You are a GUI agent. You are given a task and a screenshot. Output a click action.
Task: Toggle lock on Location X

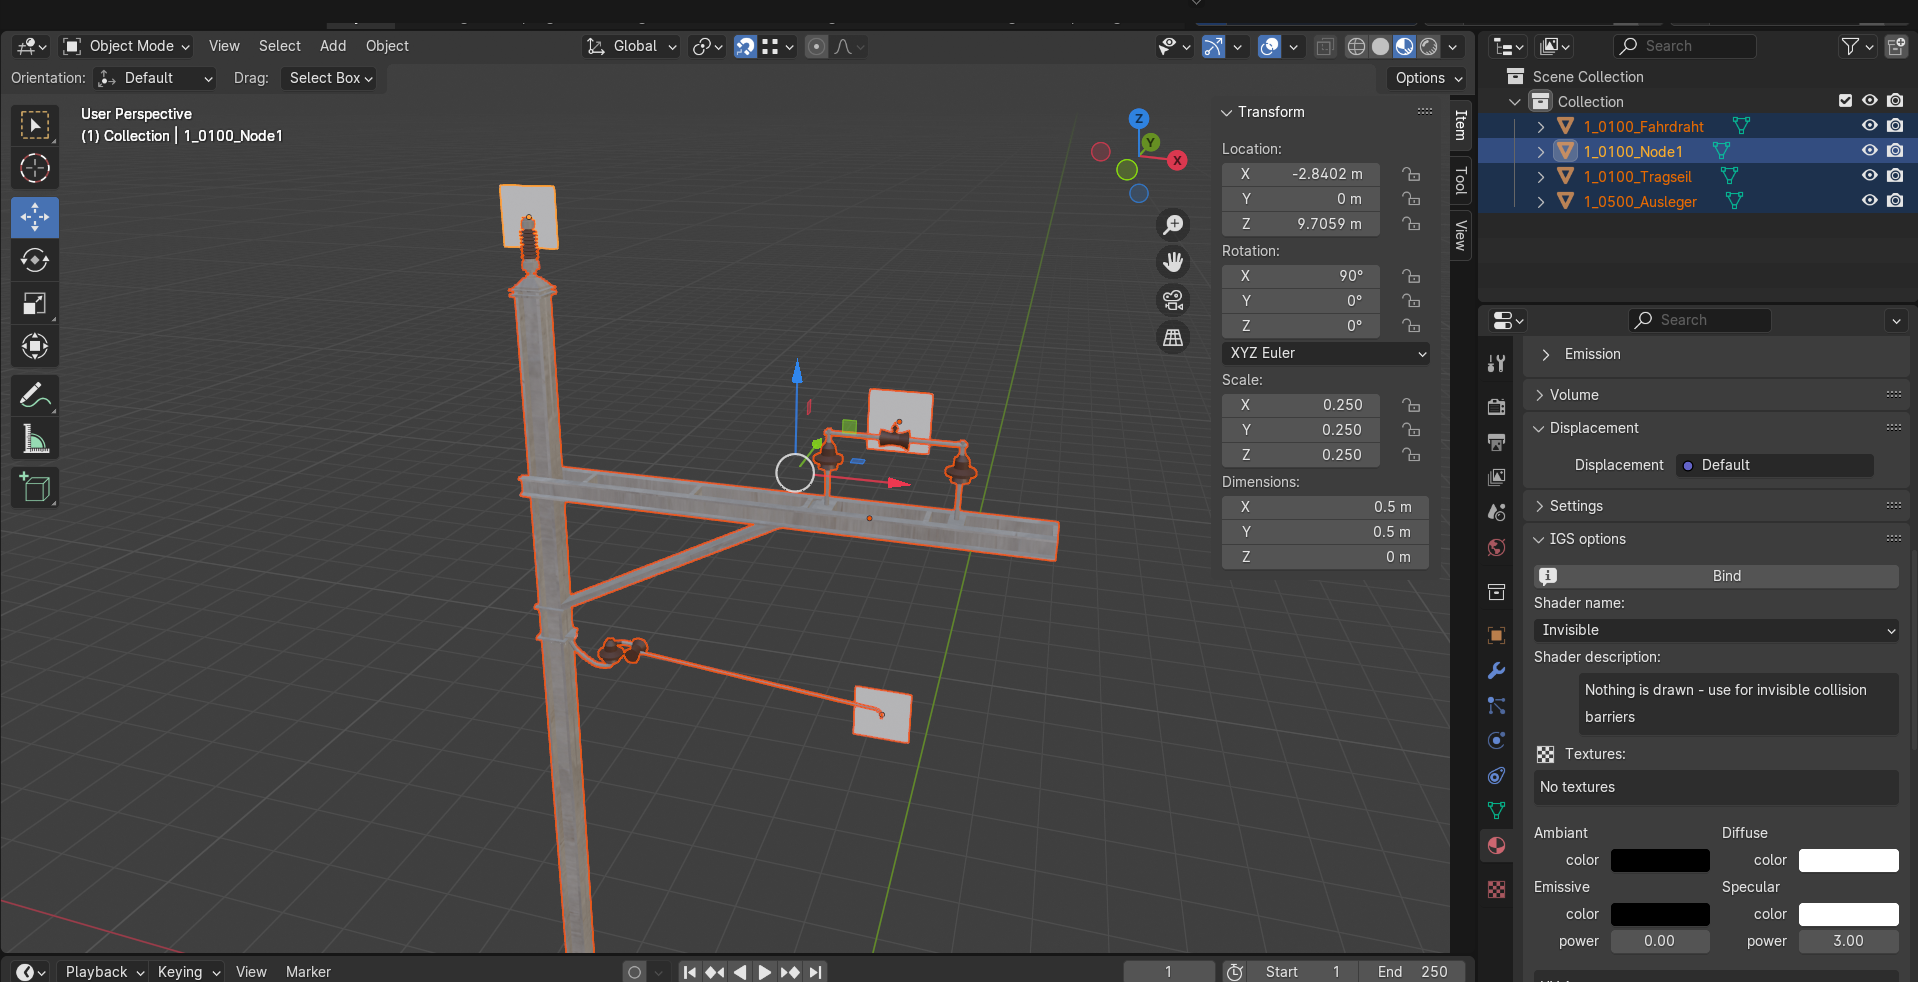pos(1411,174)
